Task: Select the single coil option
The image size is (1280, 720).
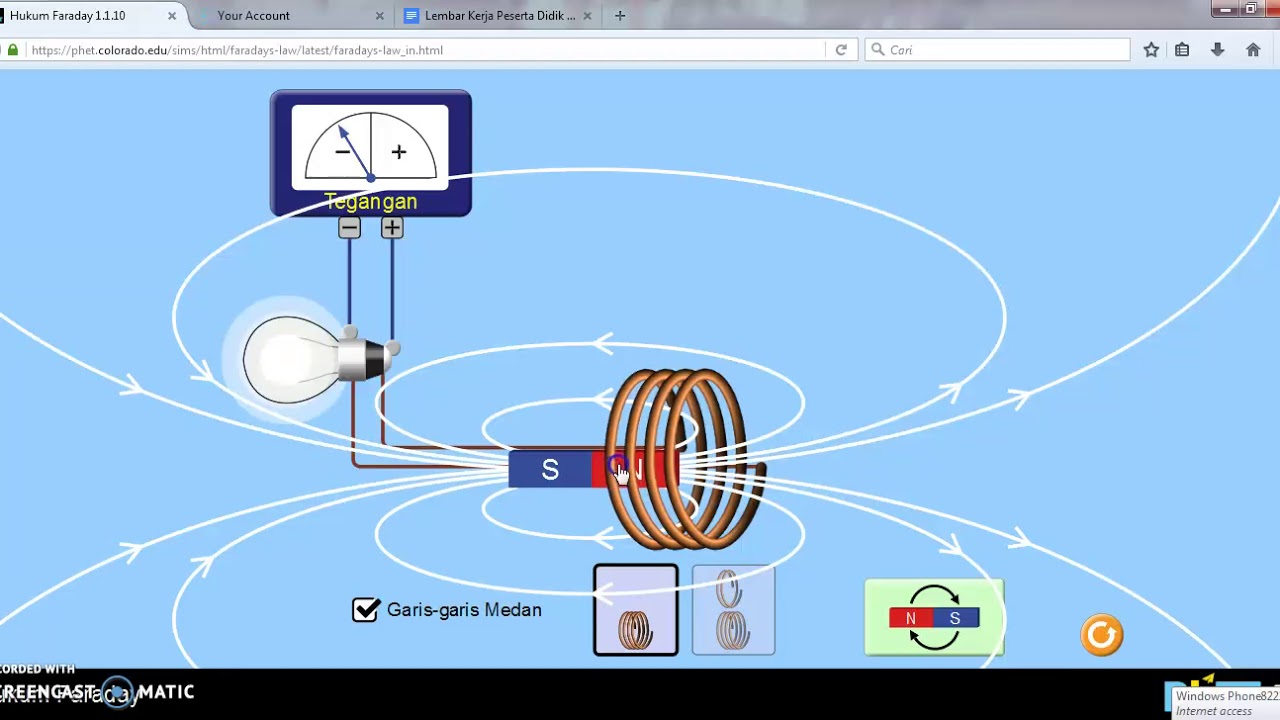Action: coord(636,610)
